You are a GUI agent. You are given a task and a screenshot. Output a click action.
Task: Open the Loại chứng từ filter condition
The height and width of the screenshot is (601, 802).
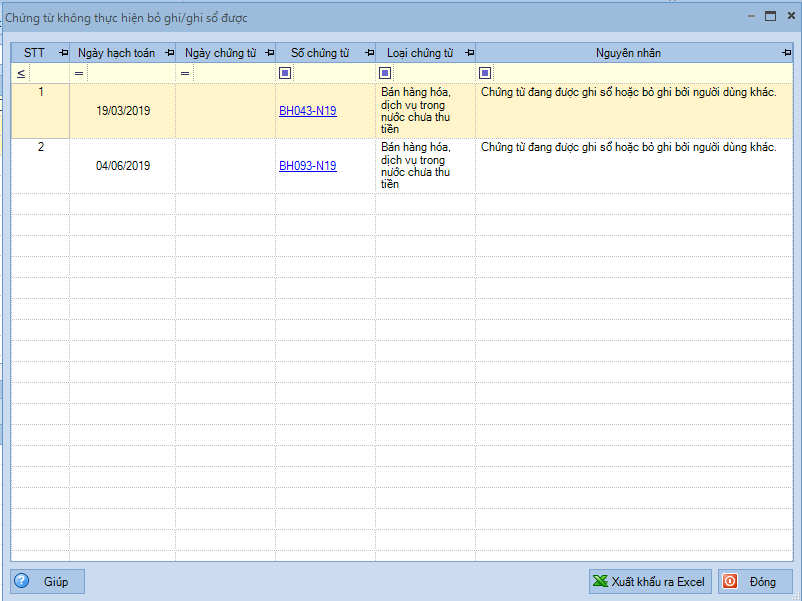385,73
